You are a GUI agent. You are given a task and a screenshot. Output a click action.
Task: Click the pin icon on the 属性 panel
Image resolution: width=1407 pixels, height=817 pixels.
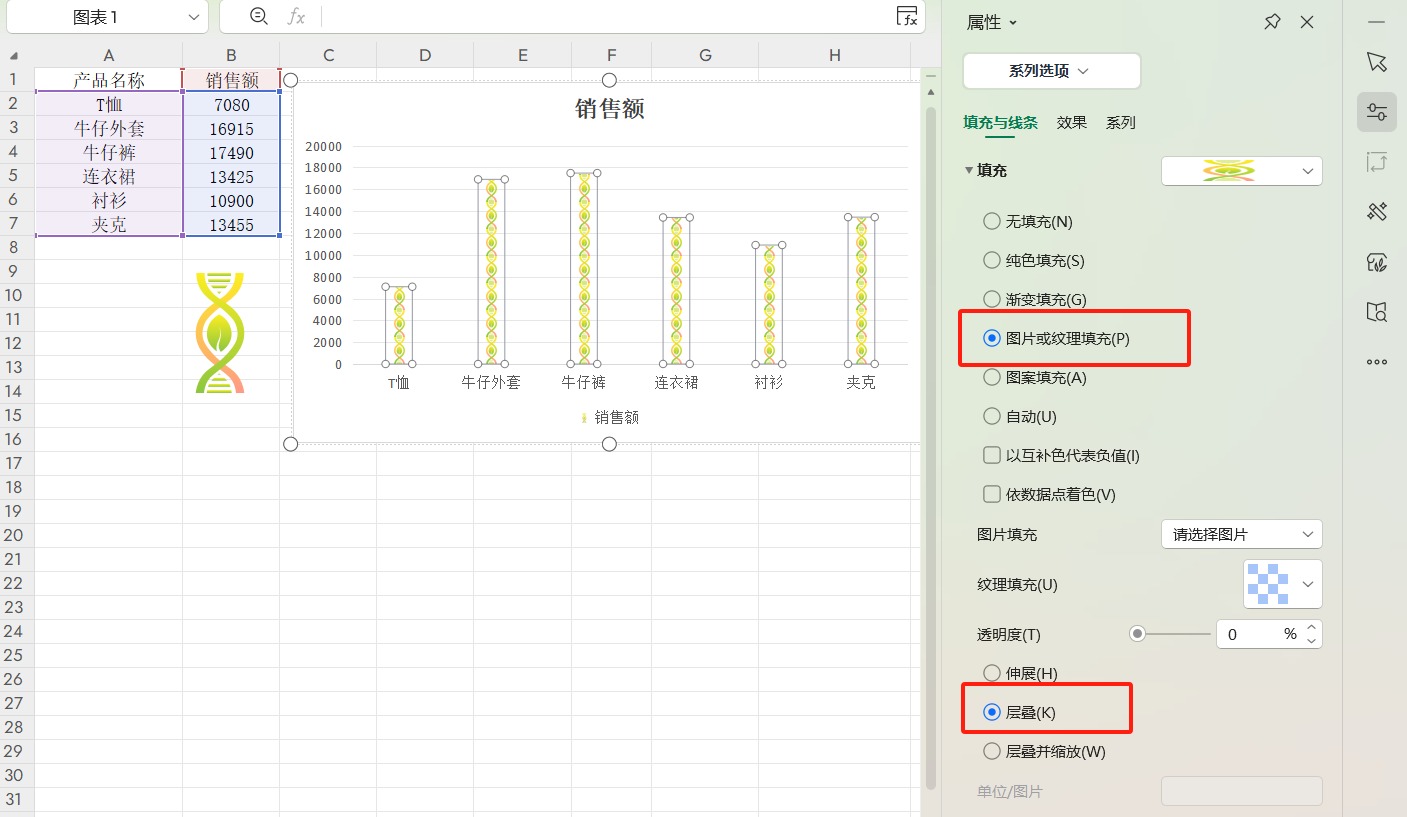coord(1272,21)
